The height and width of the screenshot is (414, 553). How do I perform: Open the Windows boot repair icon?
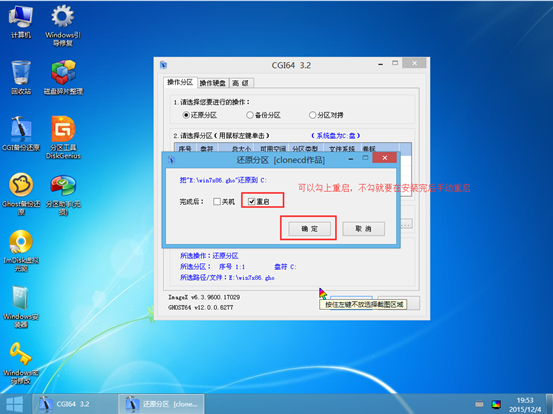point(63,24)
